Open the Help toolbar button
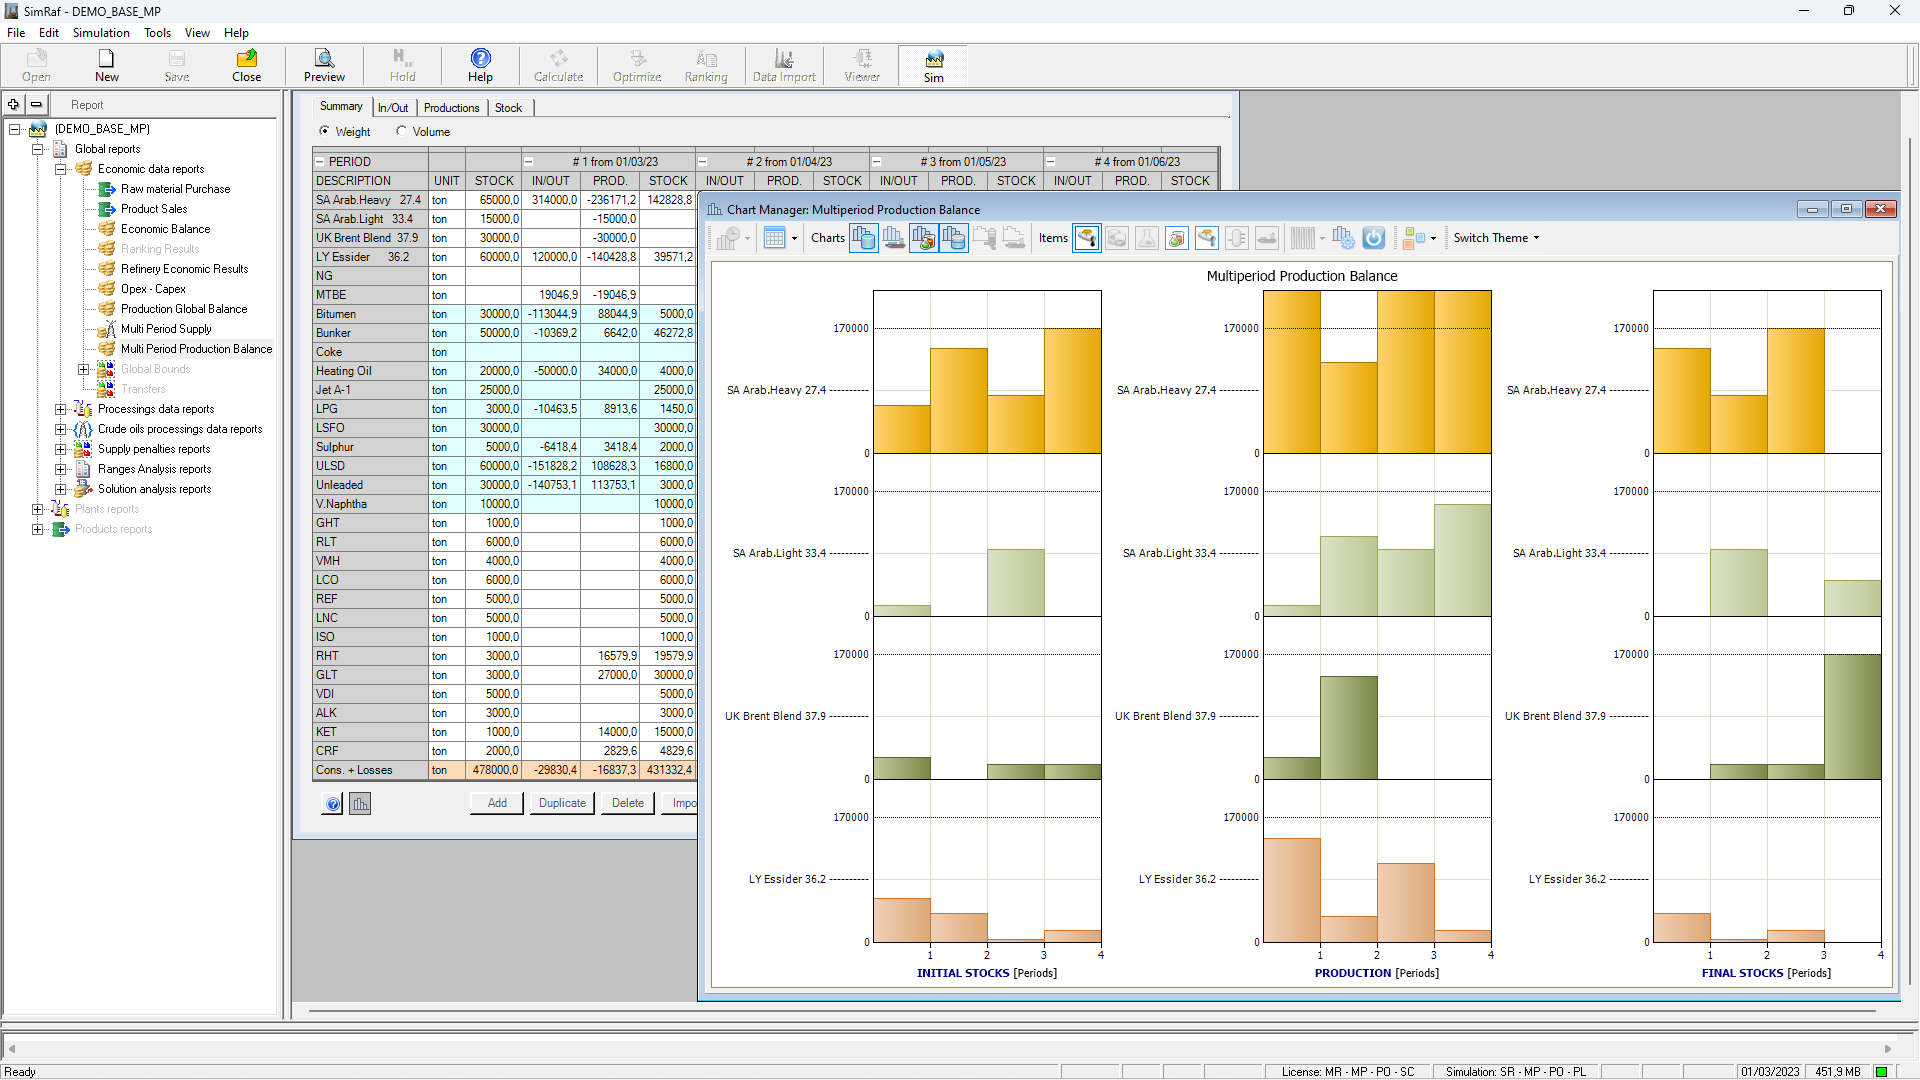The image size is (1920, 1080). click(x=480, y=65)
